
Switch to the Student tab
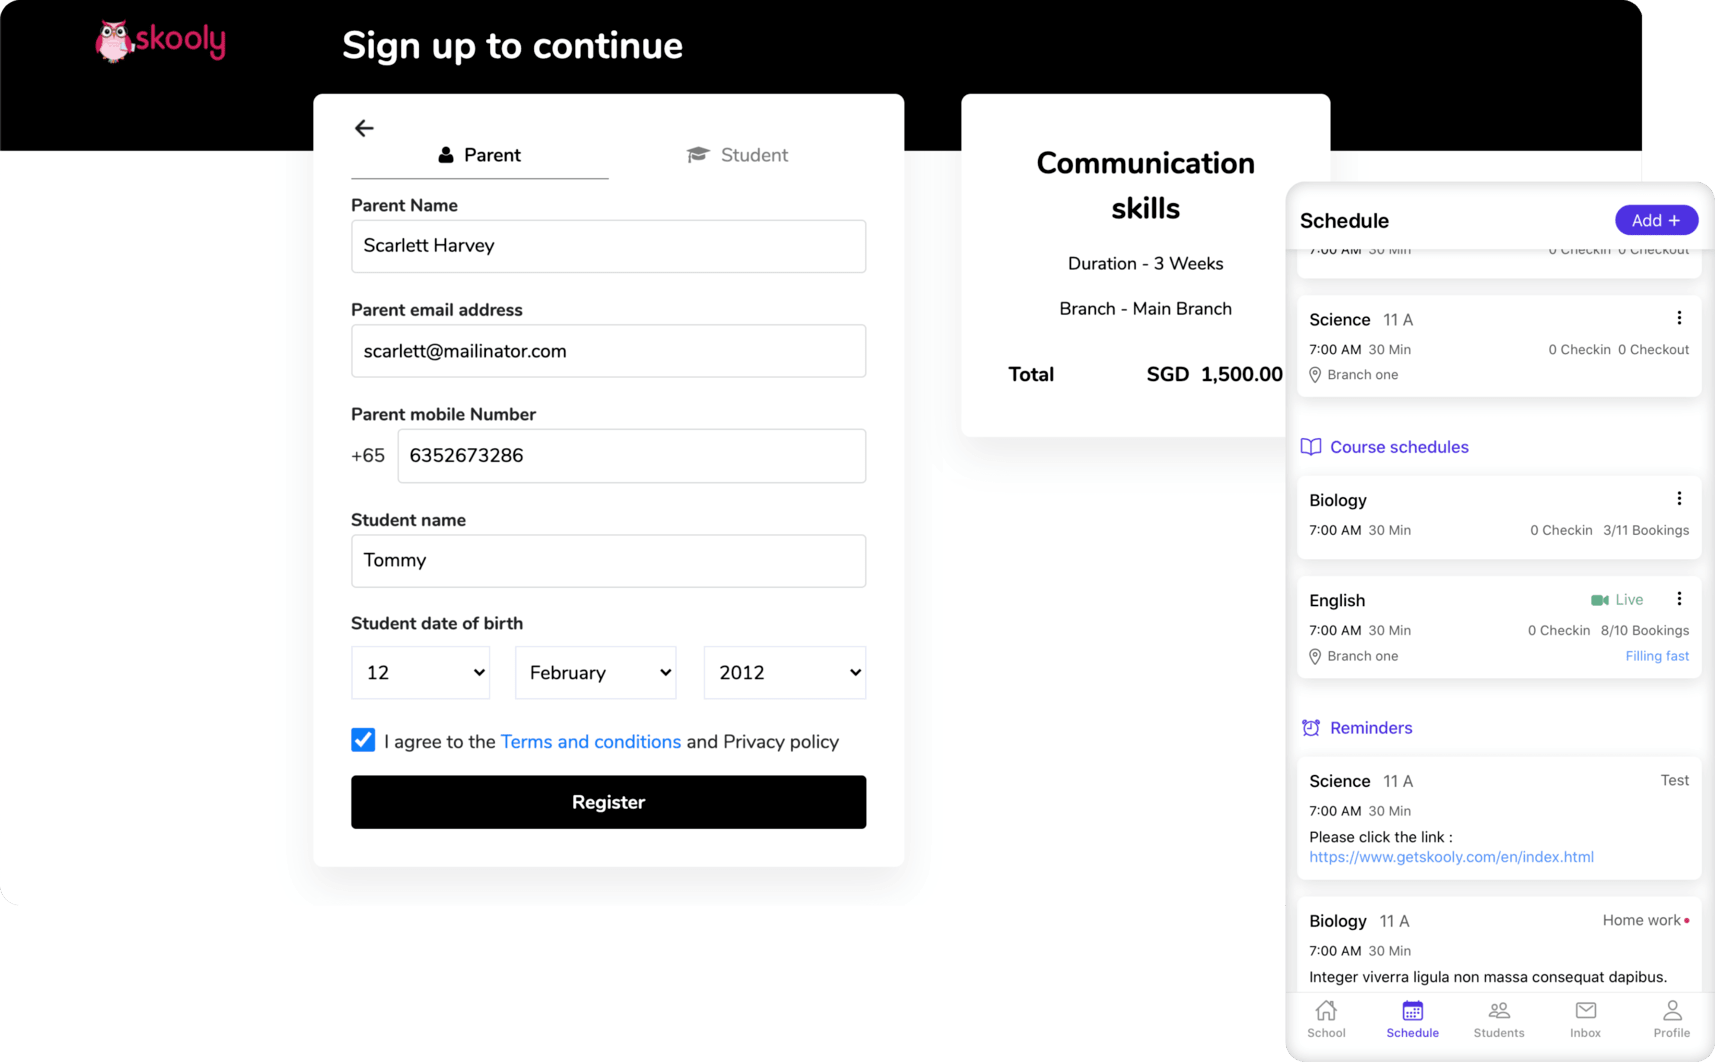coord(737,154)
